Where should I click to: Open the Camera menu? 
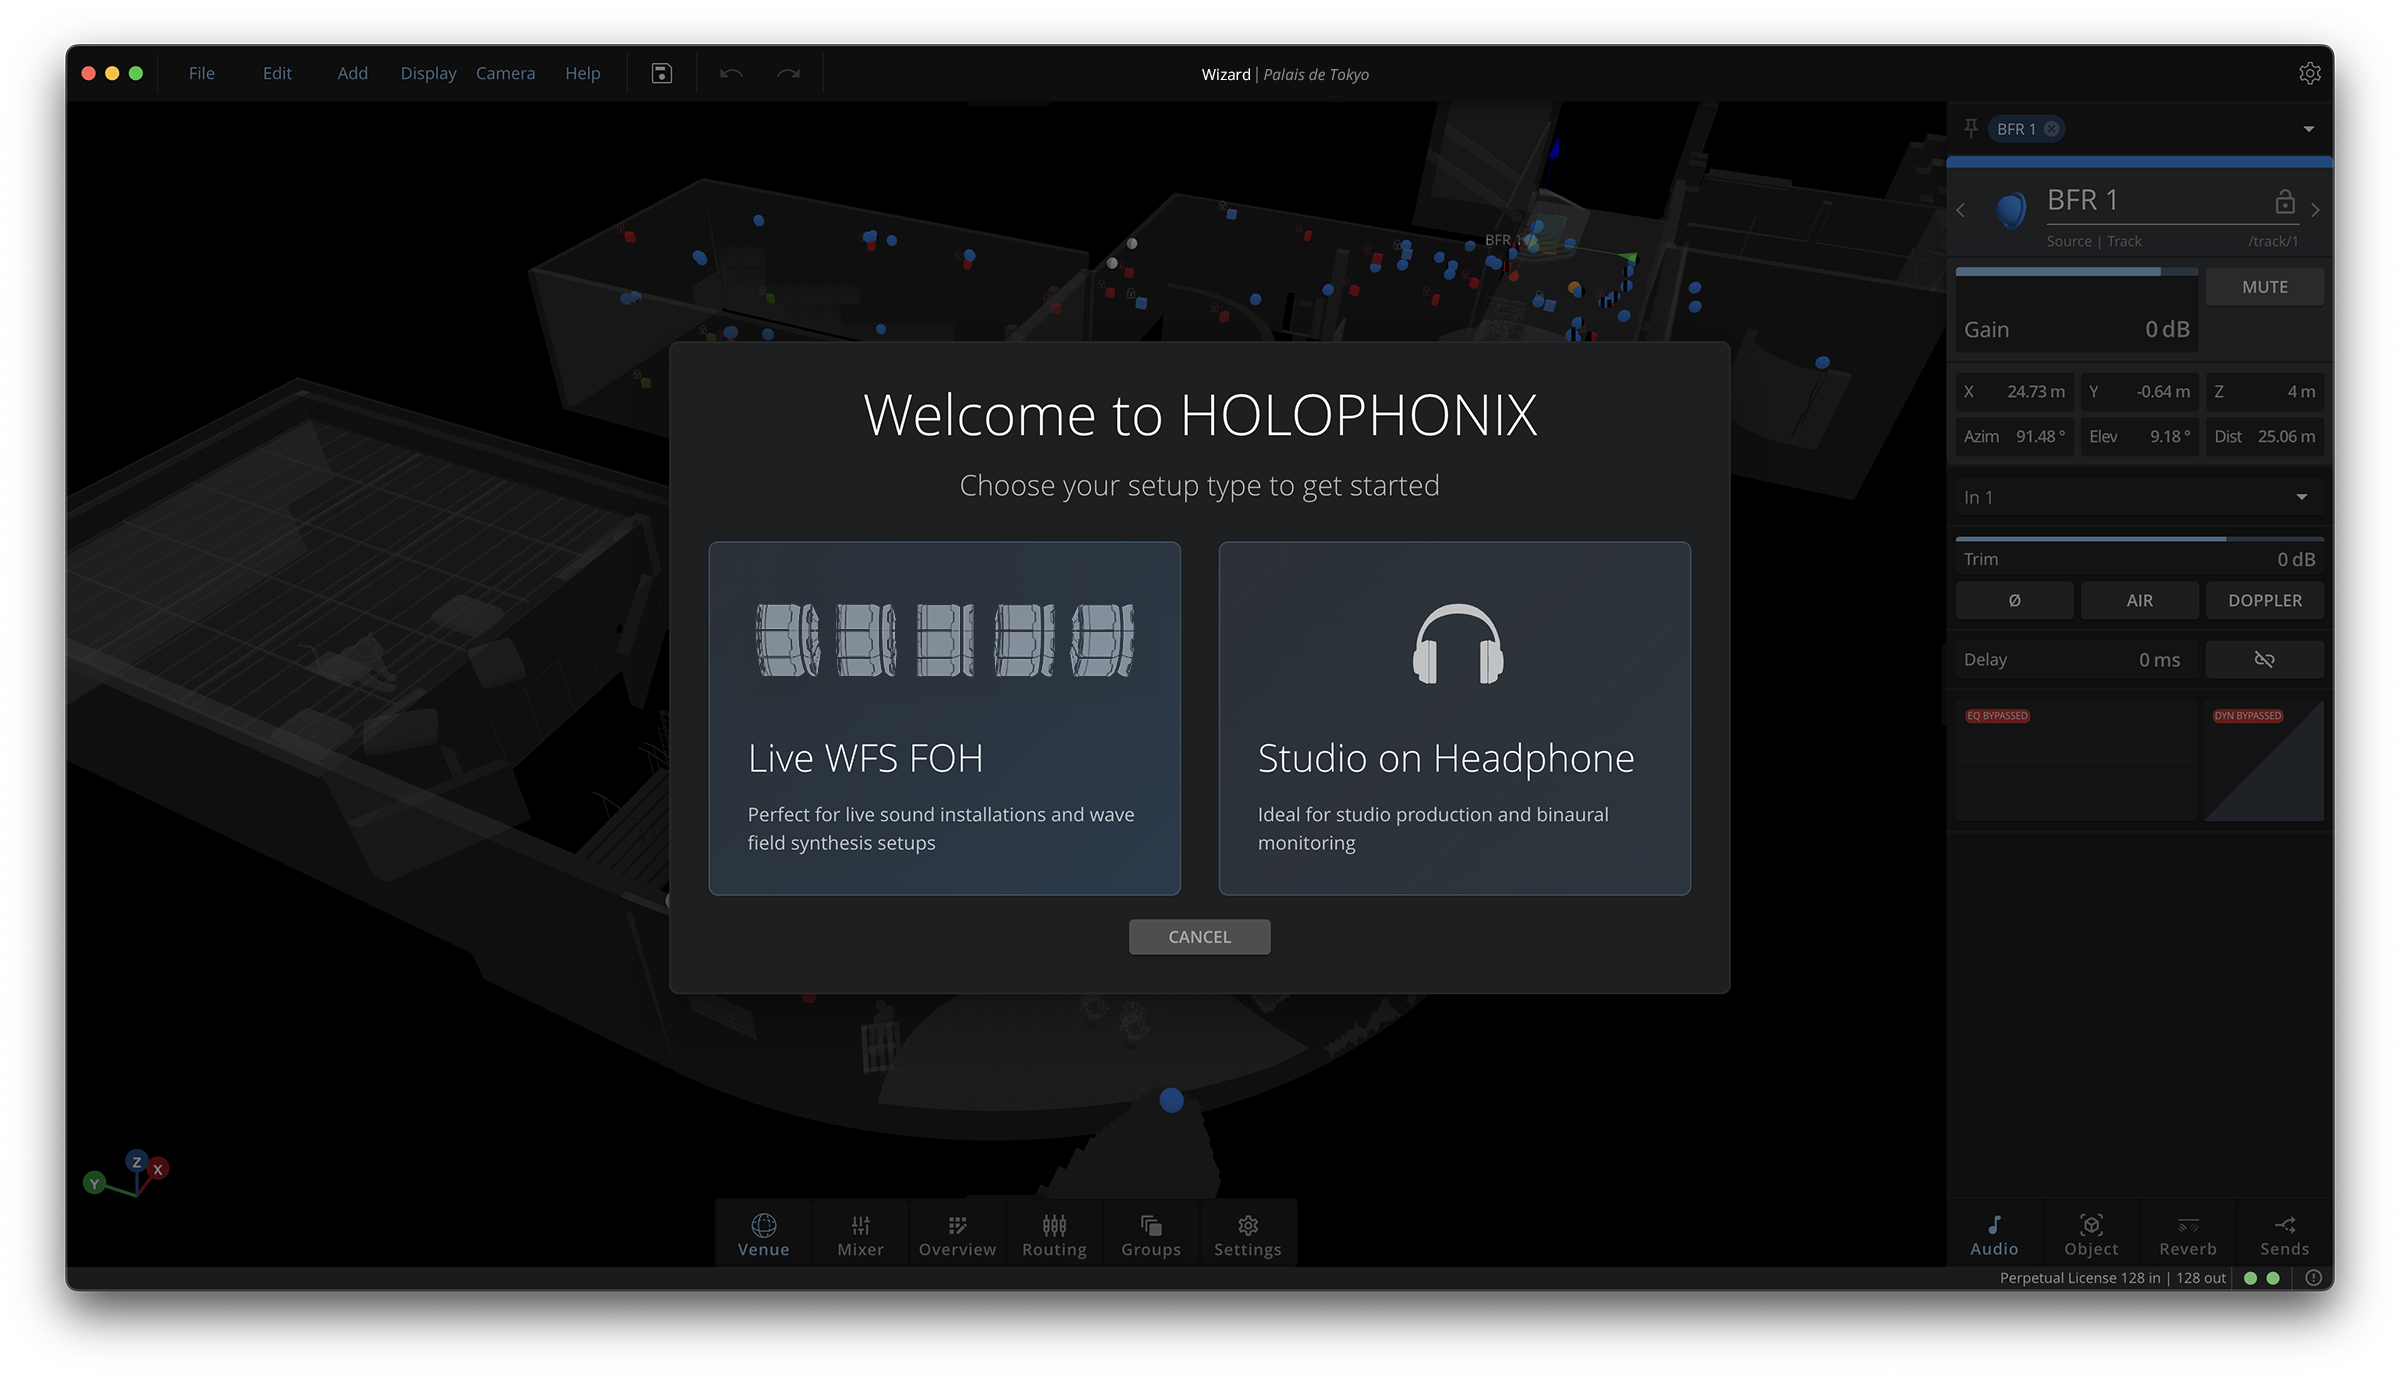pyautogui.click(x=505, y=74)
